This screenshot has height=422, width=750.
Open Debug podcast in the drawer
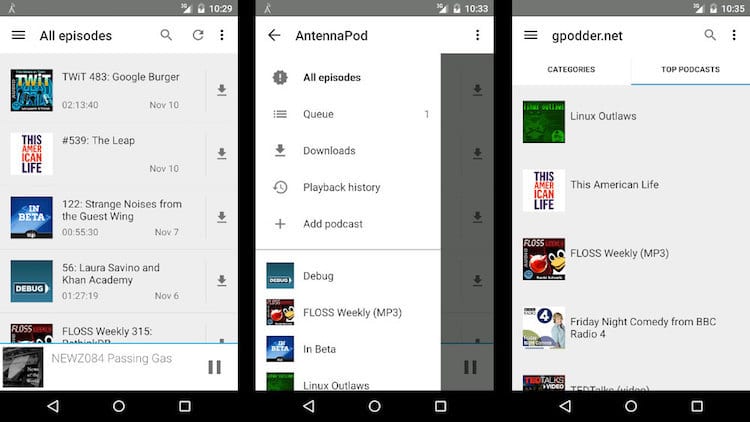click(x=348, y=276)
